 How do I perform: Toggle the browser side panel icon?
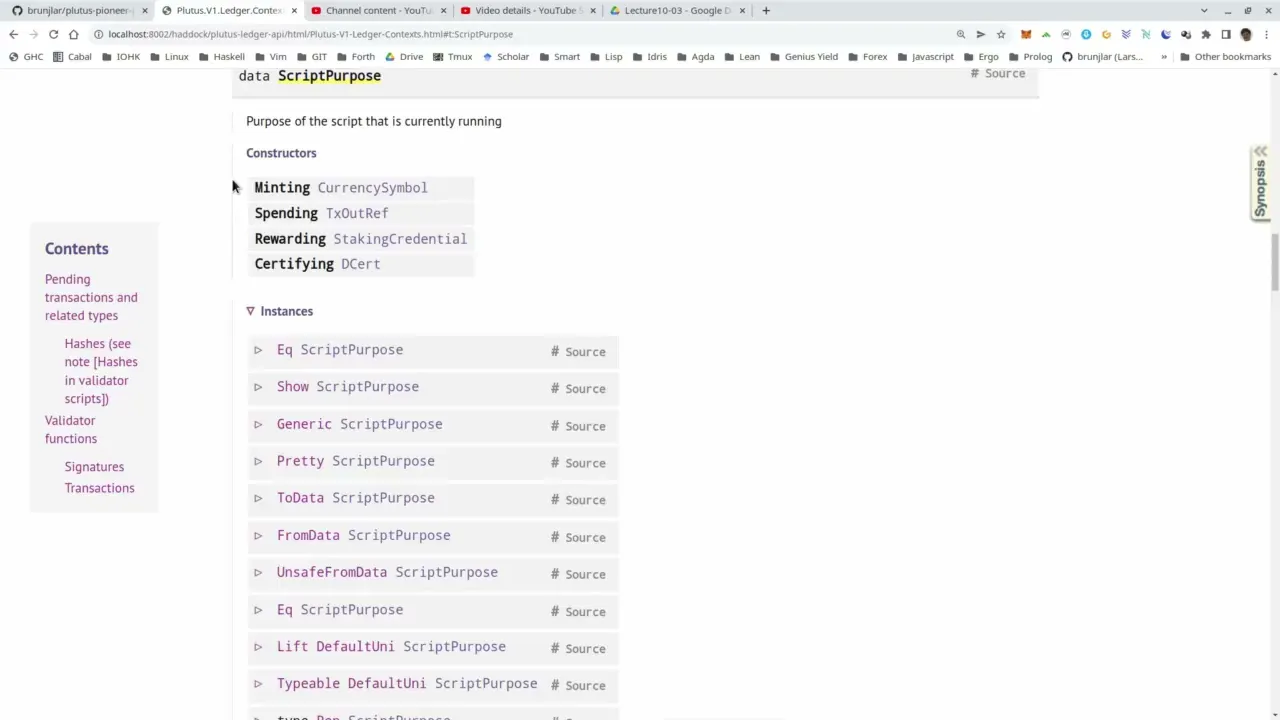[1225, 34]
